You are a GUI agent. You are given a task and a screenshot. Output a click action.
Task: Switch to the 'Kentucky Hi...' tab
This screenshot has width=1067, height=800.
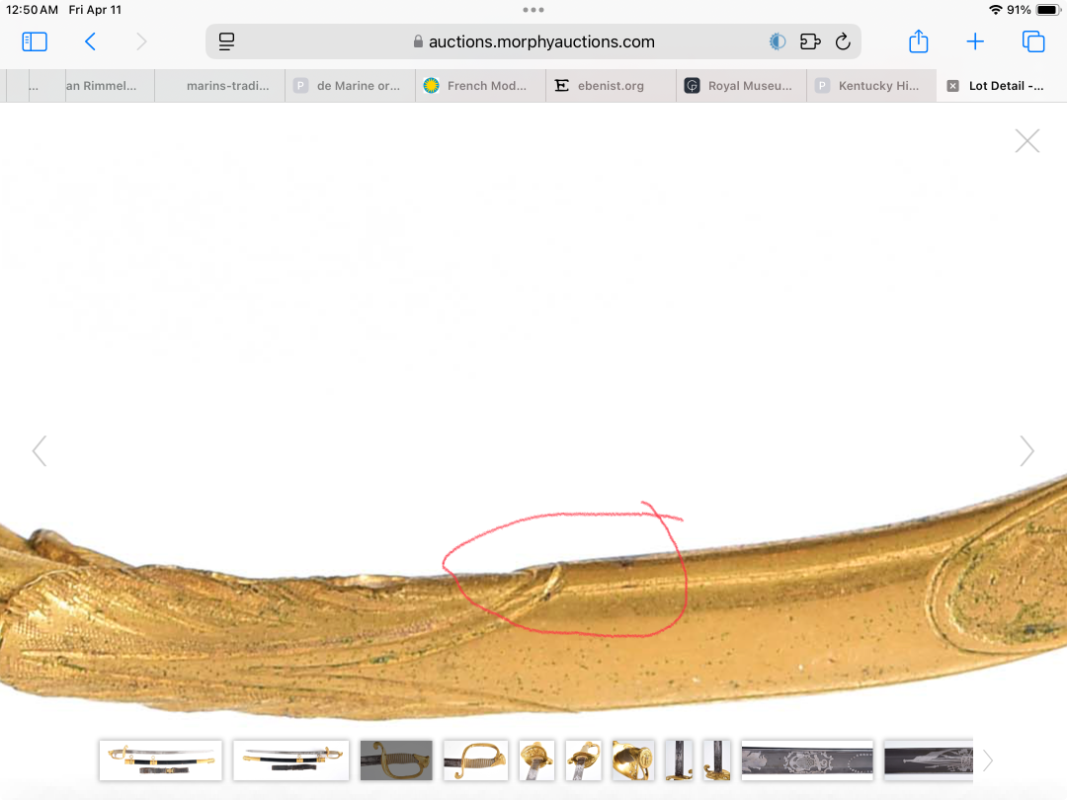tap(872, 86)
